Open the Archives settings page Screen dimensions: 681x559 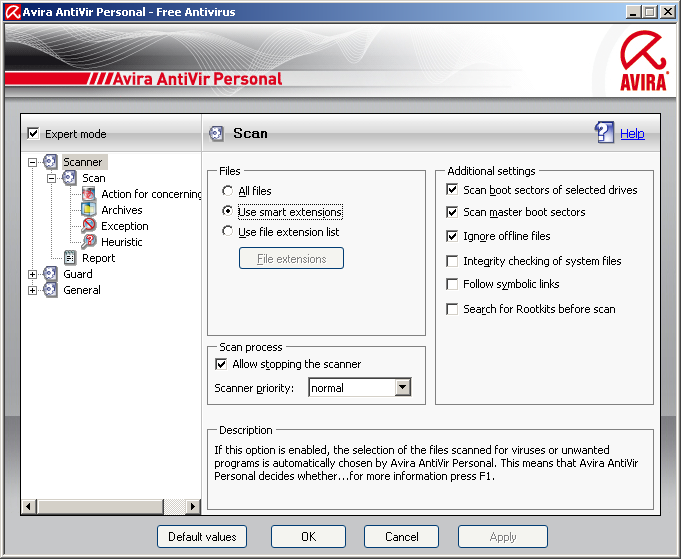tap(122, 210)
